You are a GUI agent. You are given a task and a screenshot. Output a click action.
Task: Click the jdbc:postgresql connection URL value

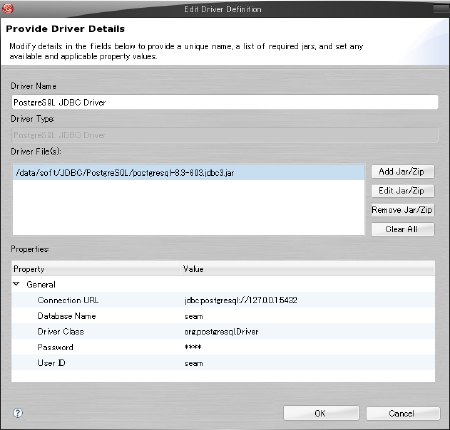click(241, 300)
